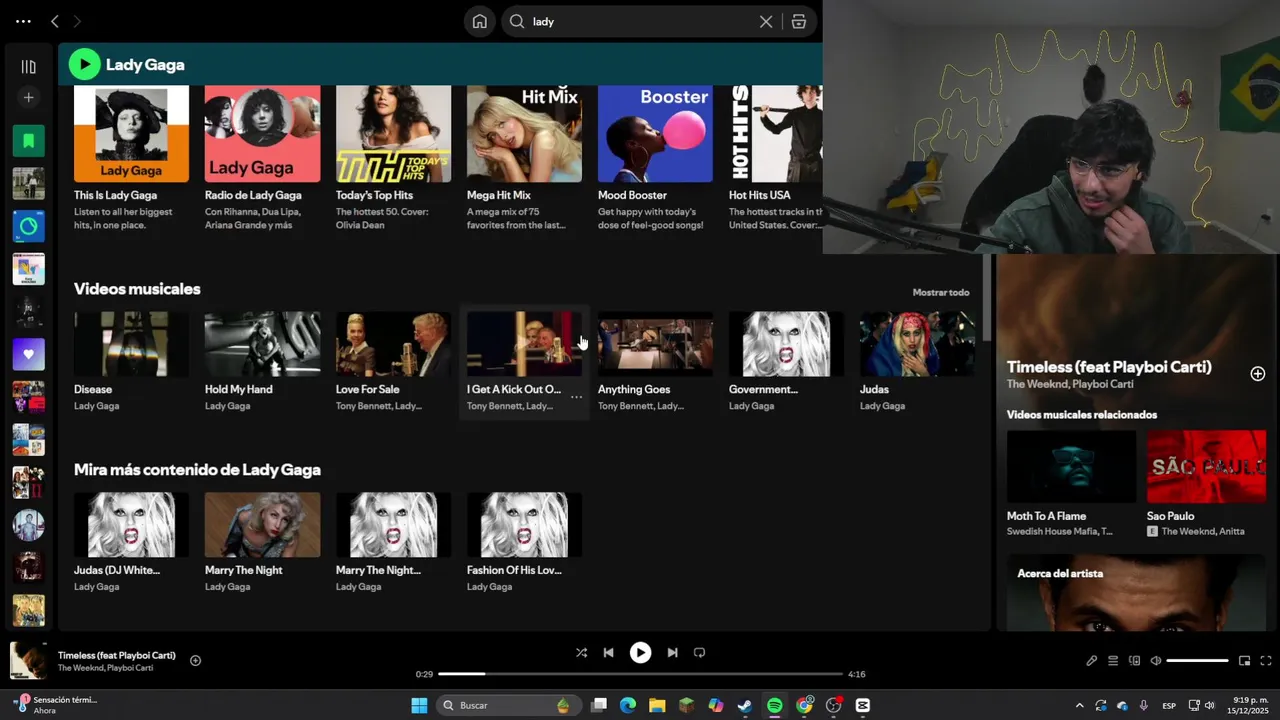Click Mostrar todo for Videos musicales
This screenshot has width=1280, height=720.
[940, 292]
